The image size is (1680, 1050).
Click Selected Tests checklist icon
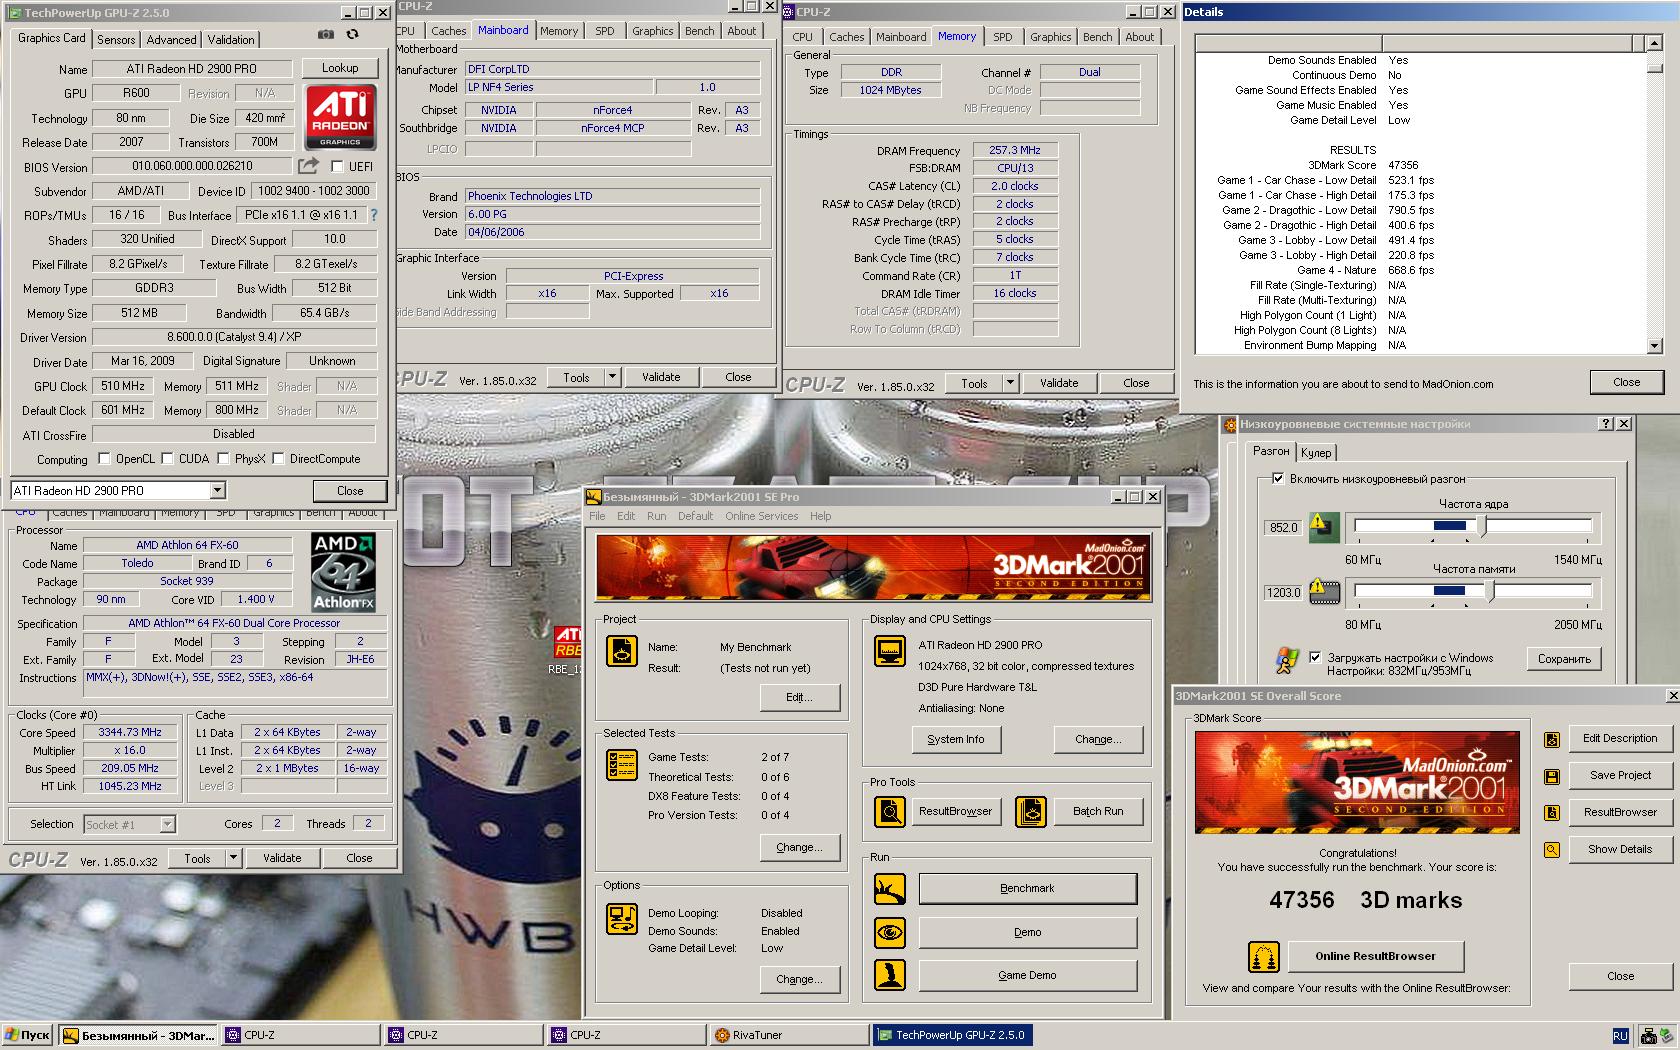point(622,765)
